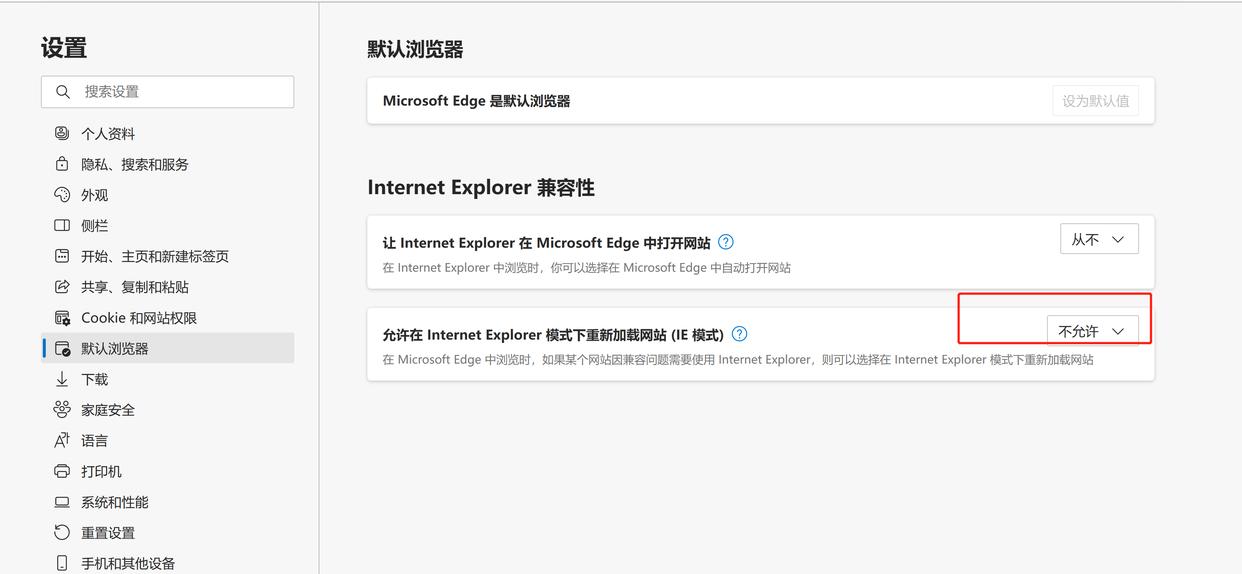The width and height of the screenshot is (1242, 574).
Task: Click the search magnifier icon in settings
Action: click(x=63, y=92)
